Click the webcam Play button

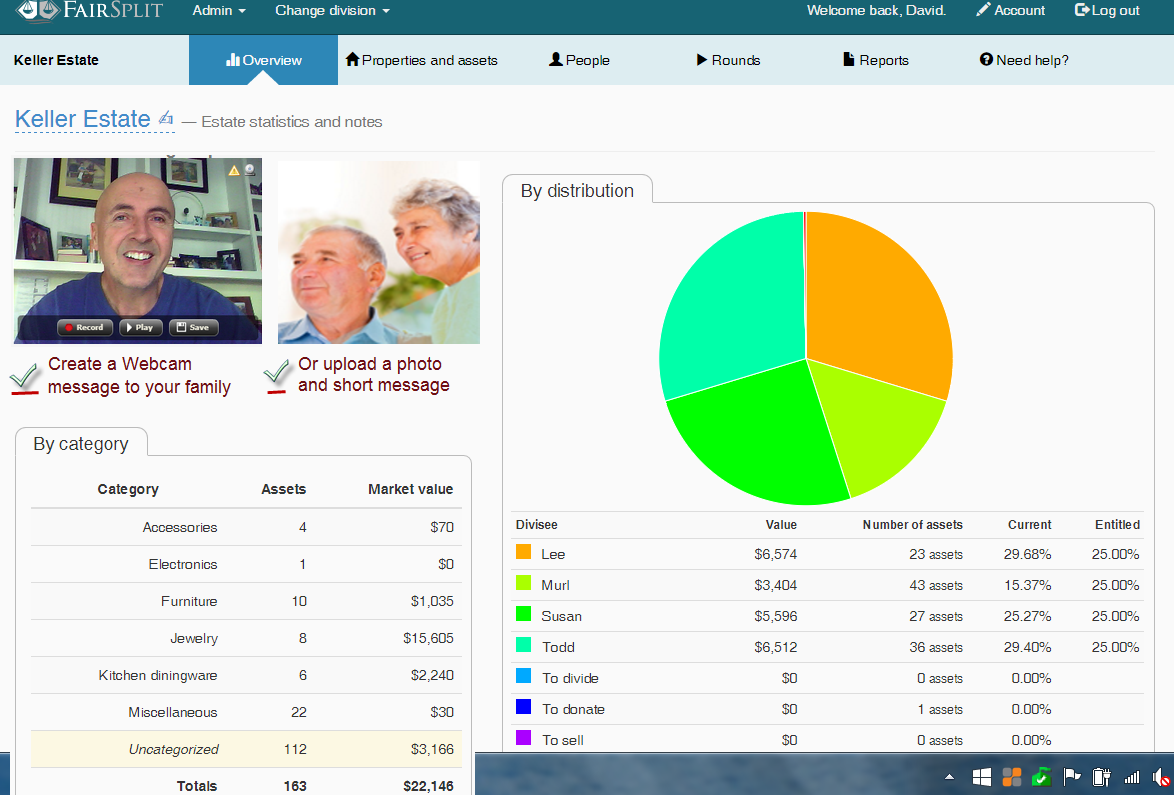[x=141, y=327]
